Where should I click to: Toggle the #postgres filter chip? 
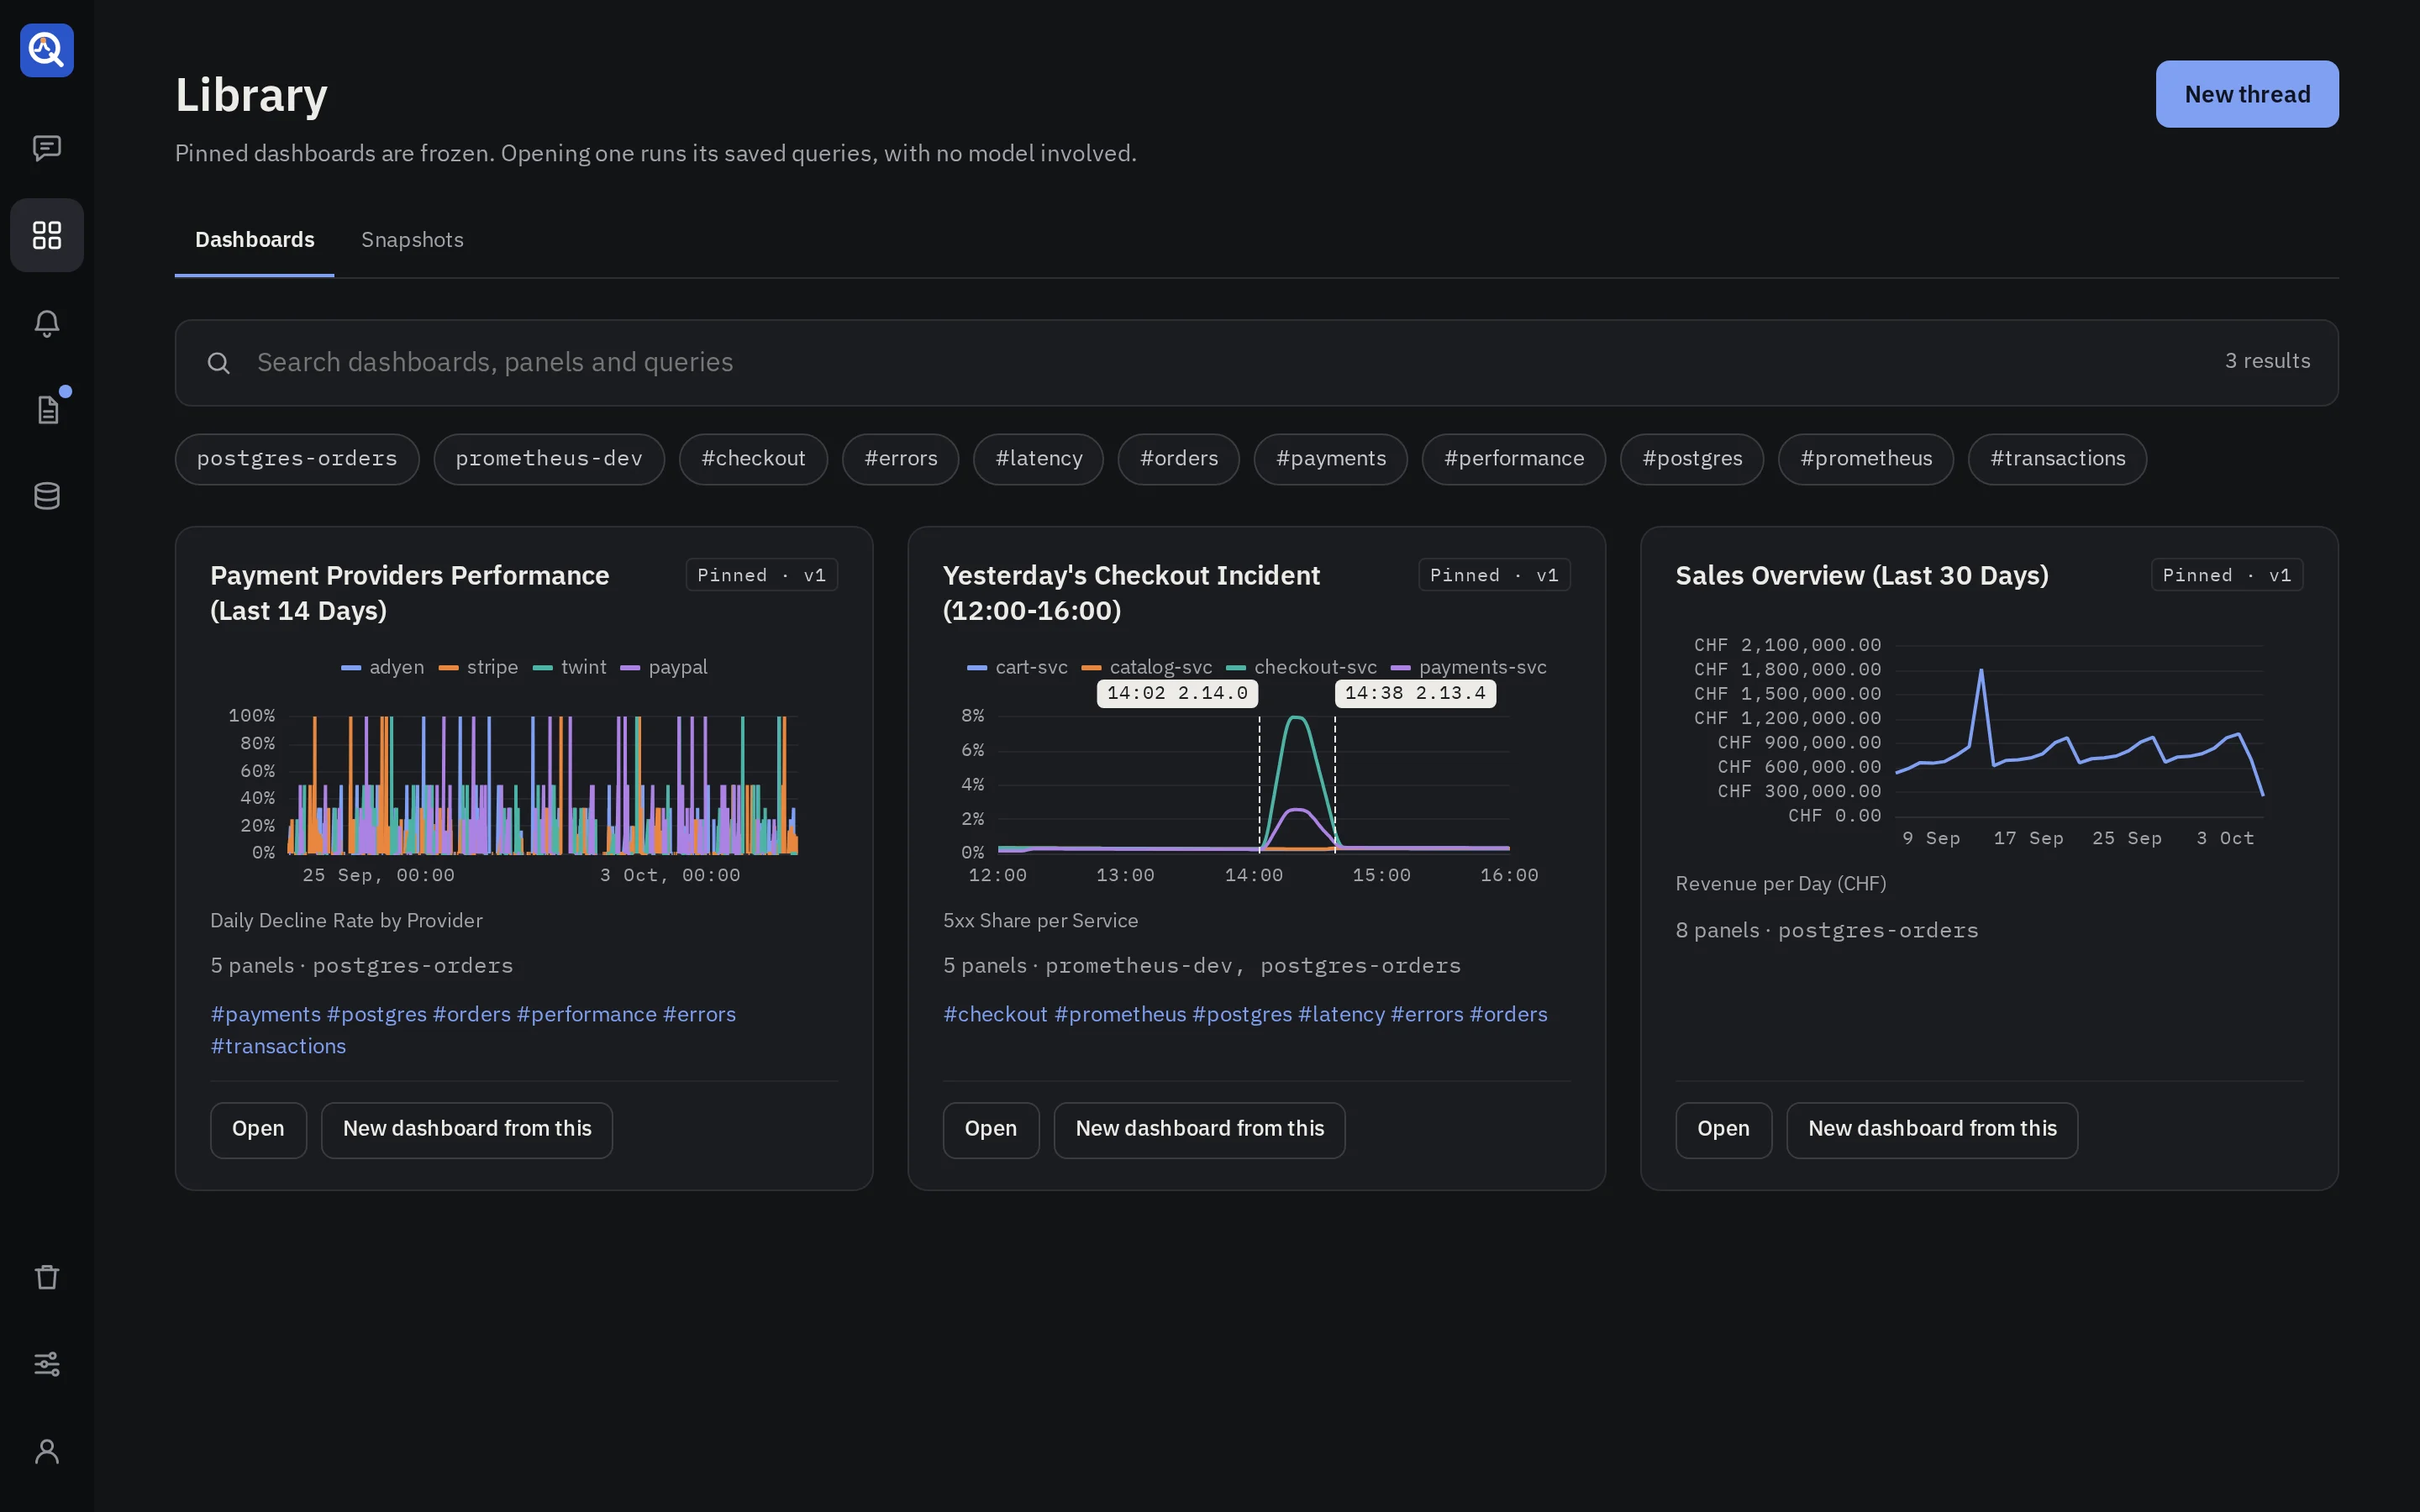1691,459
